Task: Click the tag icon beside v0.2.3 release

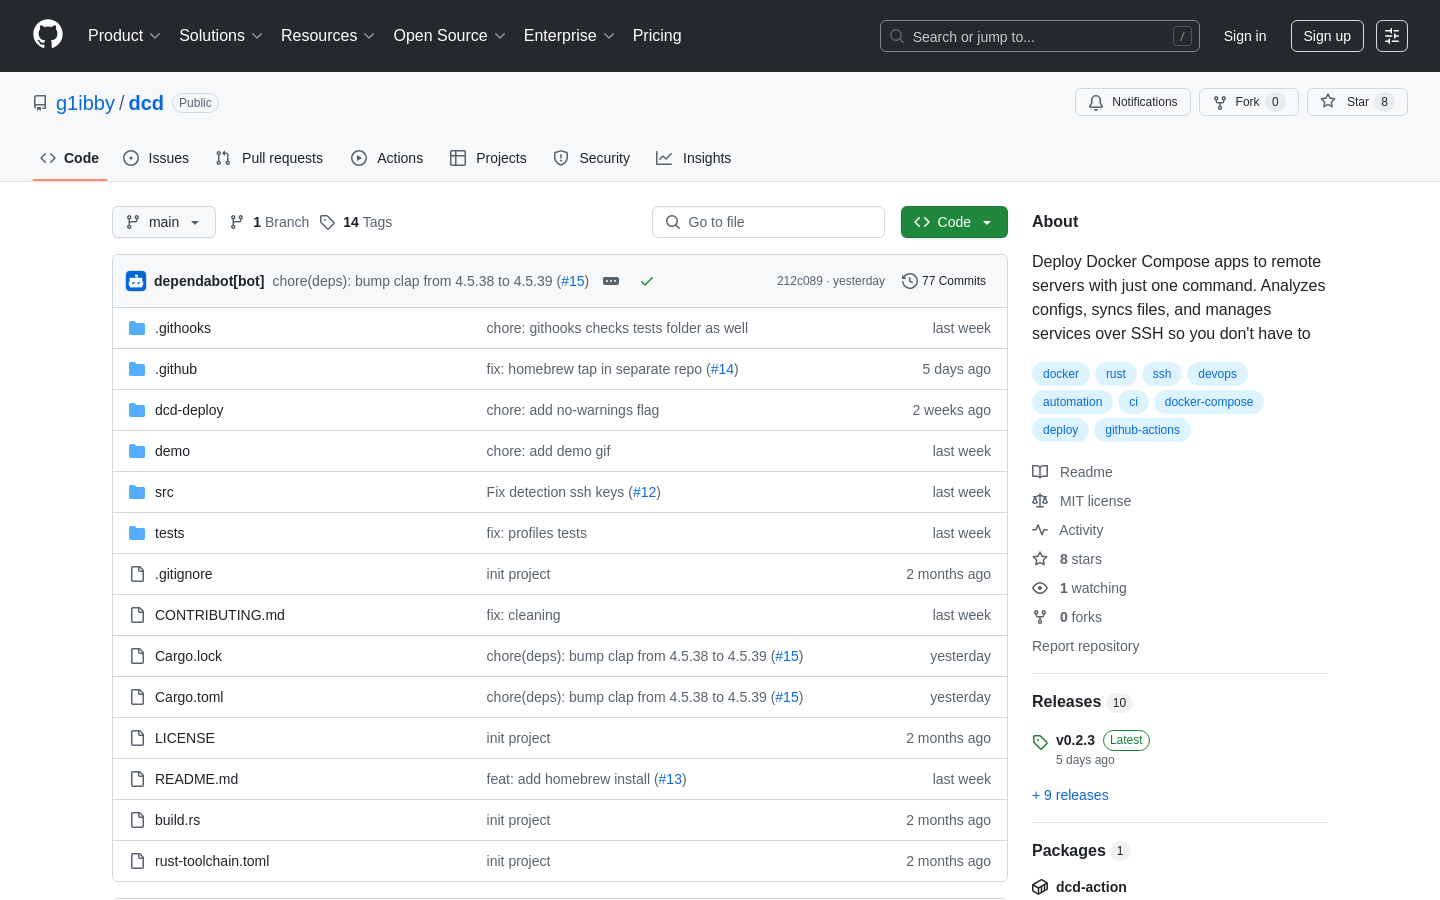Action: coord(1040,742)
